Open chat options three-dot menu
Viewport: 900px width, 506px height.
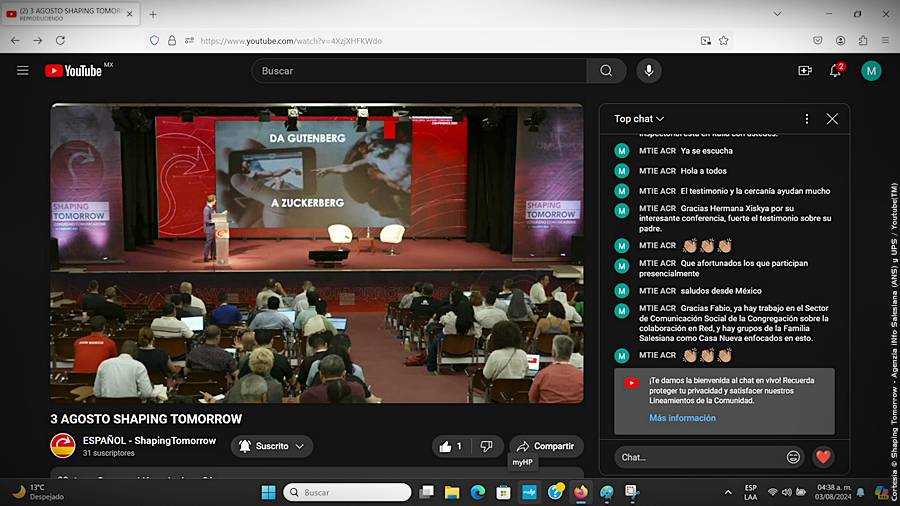coord(806,119)
